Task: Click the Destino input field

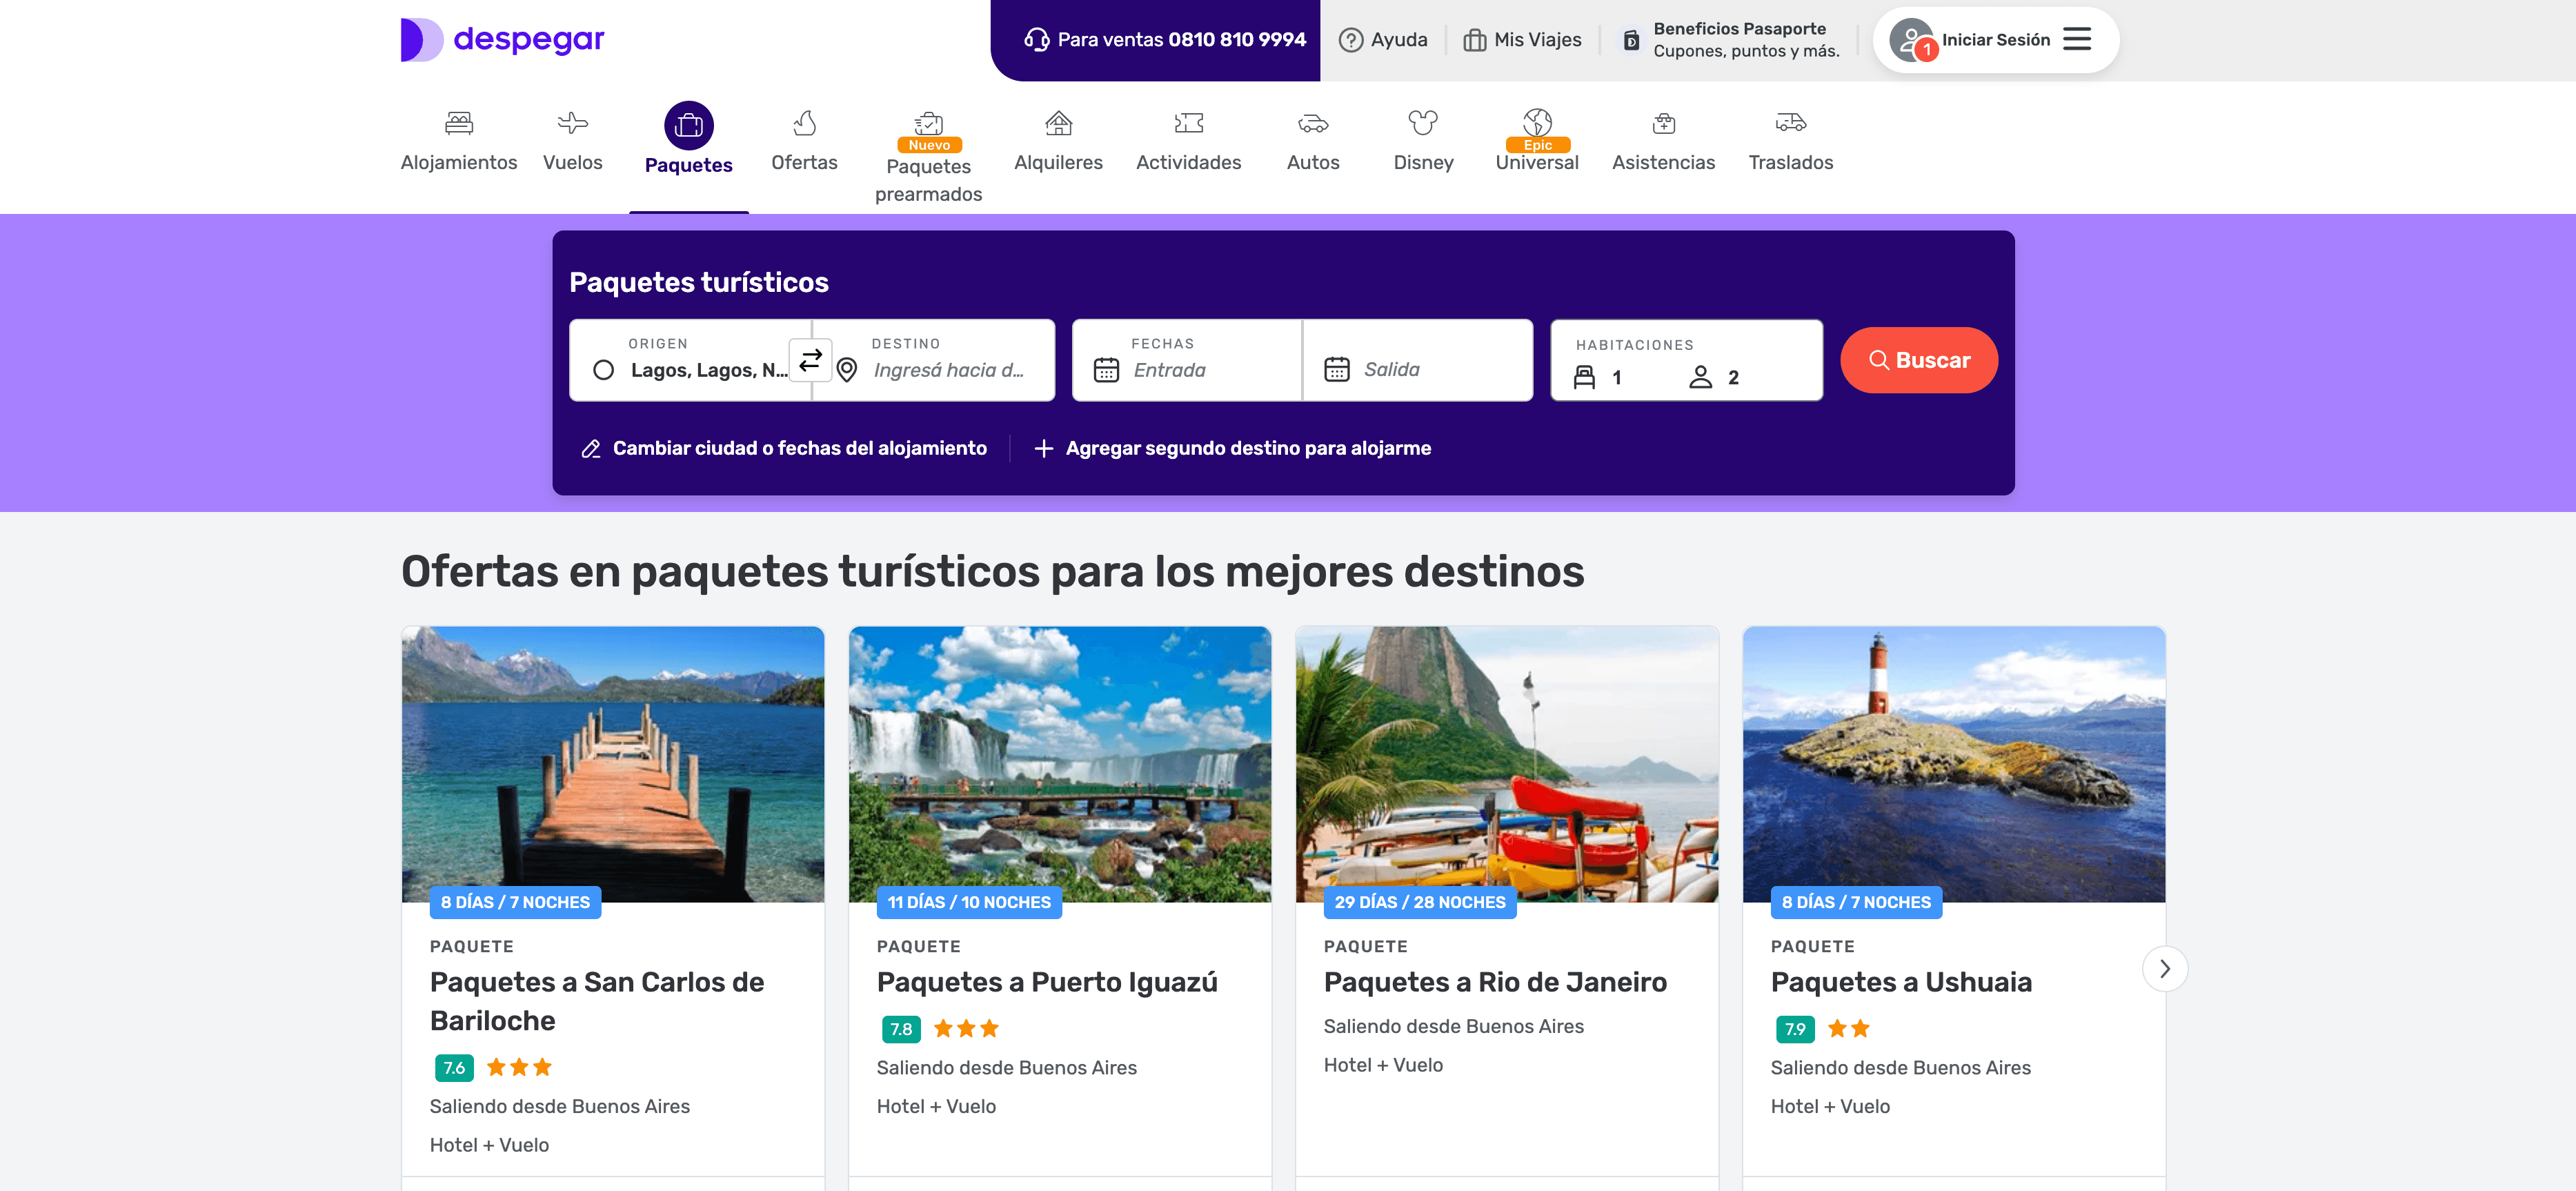Action: [x=945, y=369]
